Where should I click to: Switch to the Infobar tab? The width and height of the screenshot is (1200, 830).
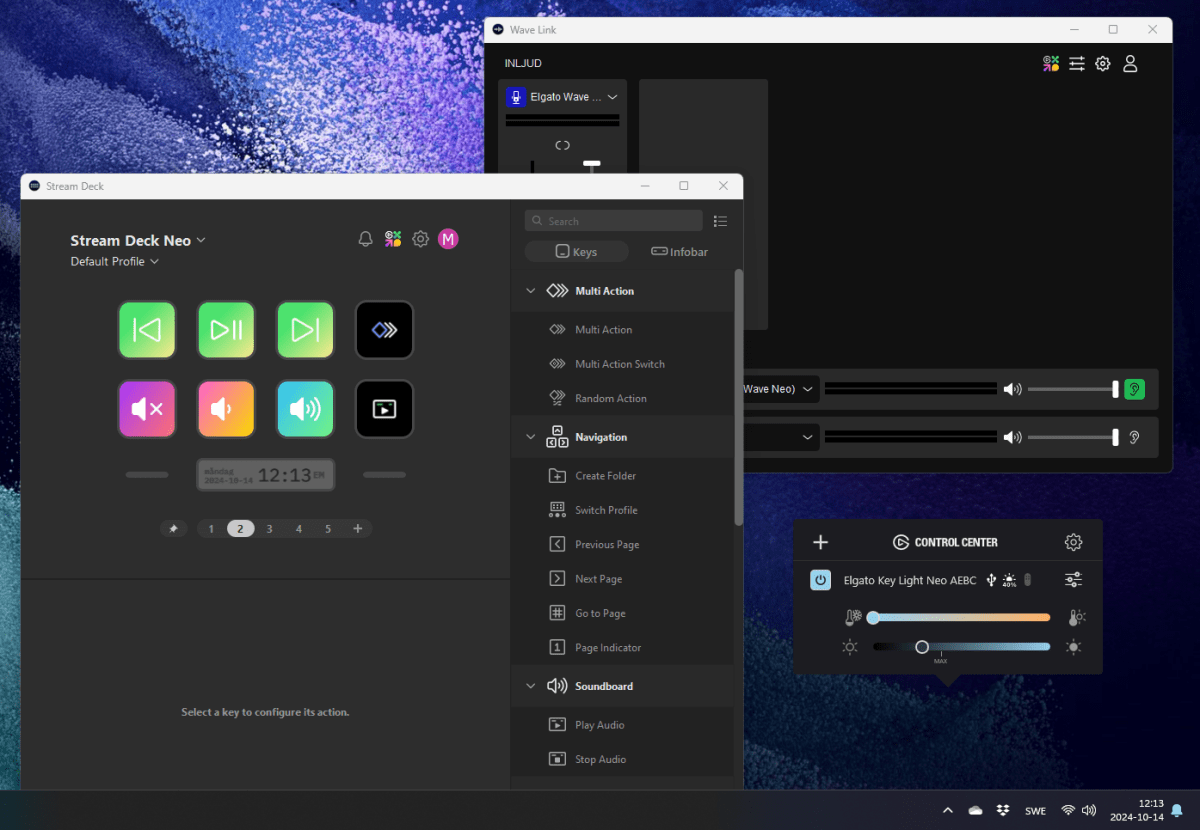point(679,251)
